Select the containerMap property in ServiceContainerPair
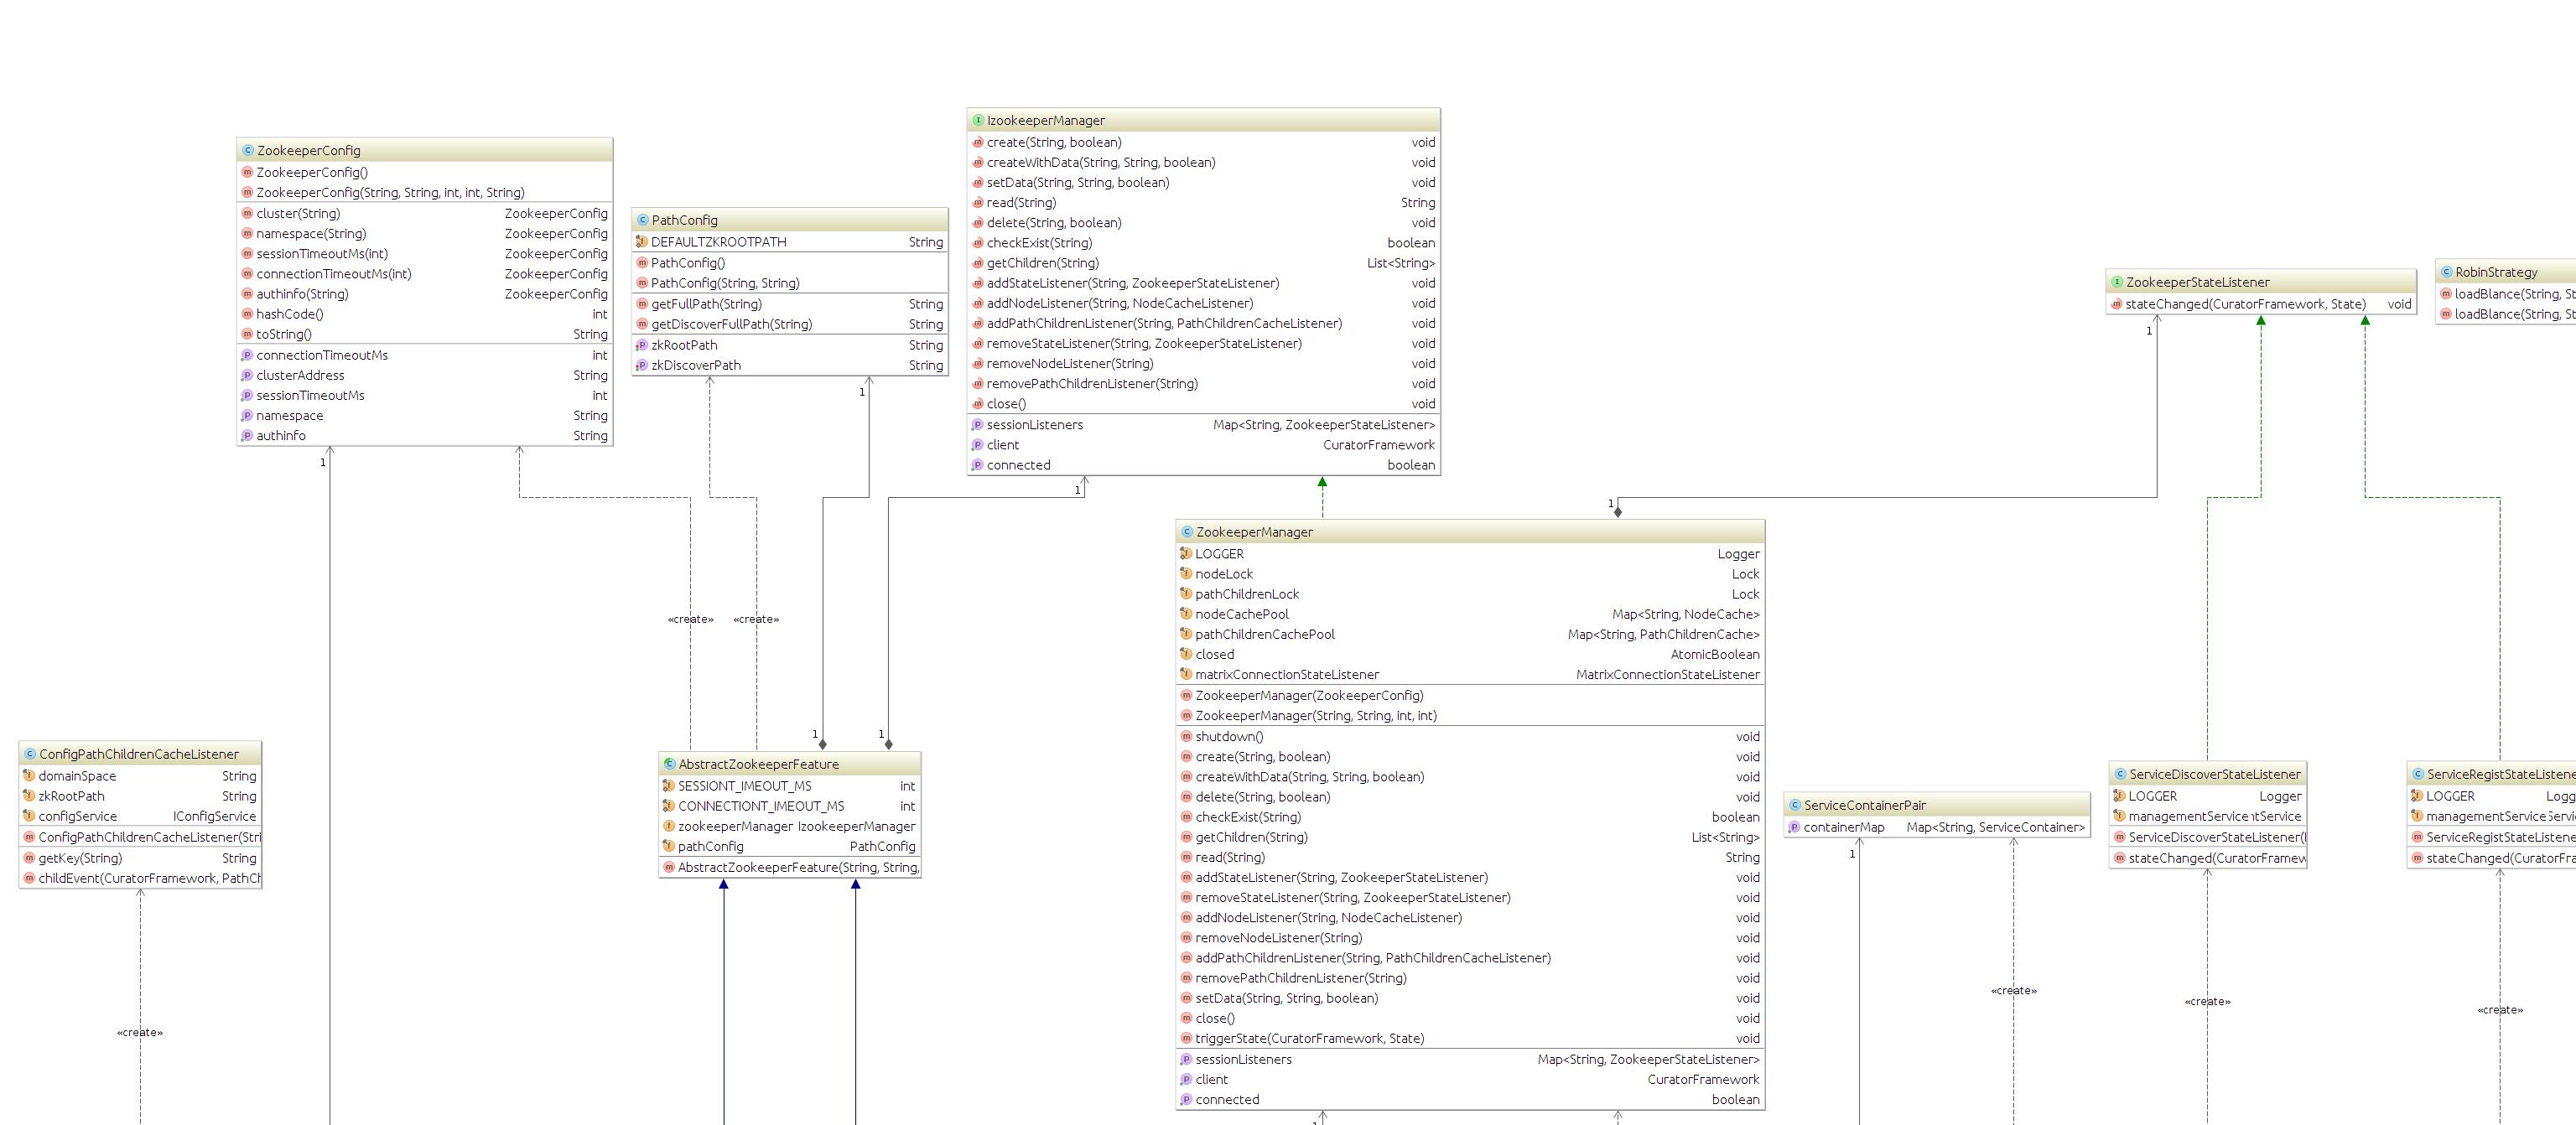The image size is (2576, 1125). pyautogui.click(x=1843, y=828)
